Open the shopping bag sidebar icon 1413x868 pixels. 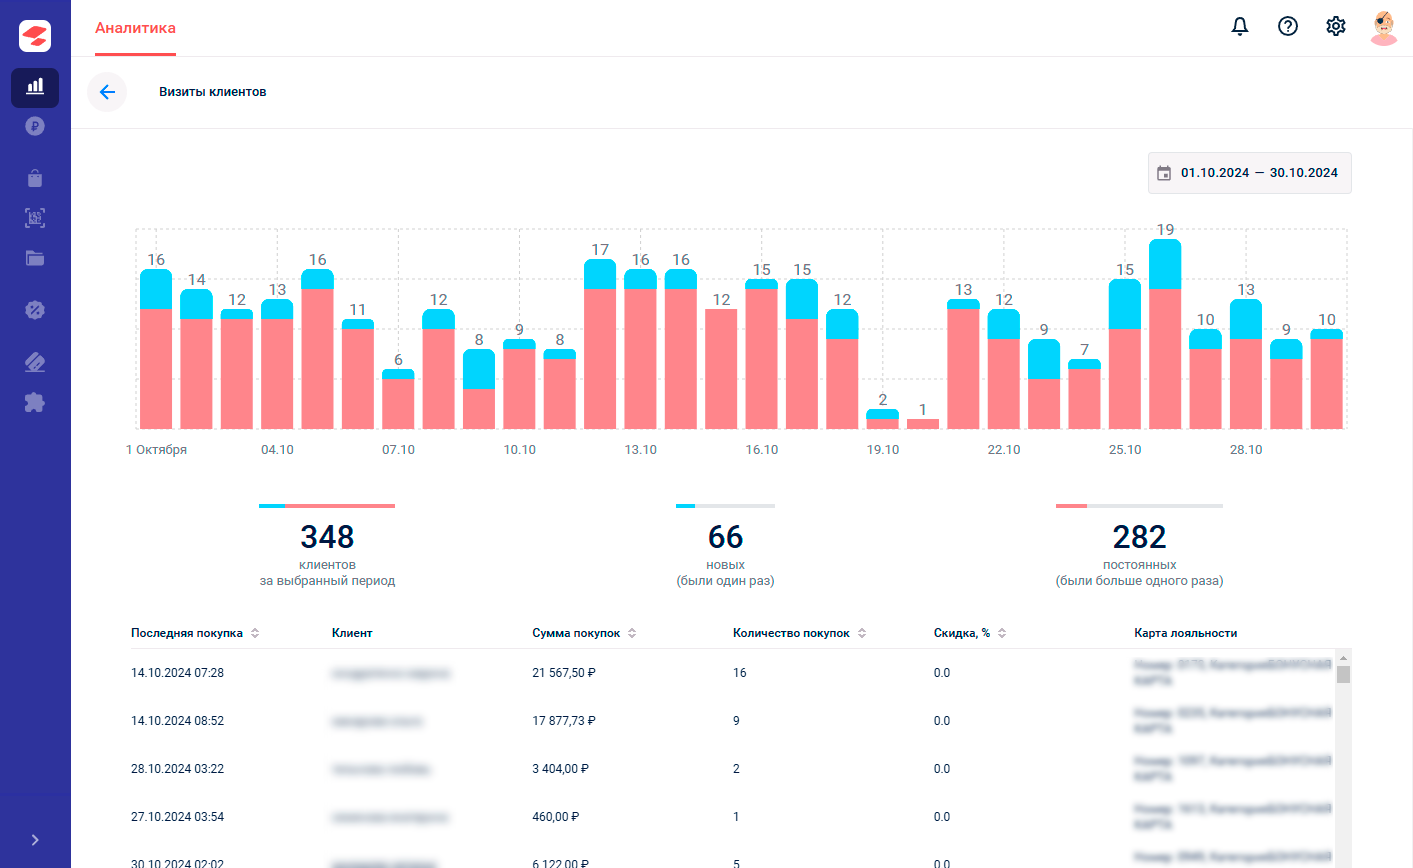coord(35,178)
